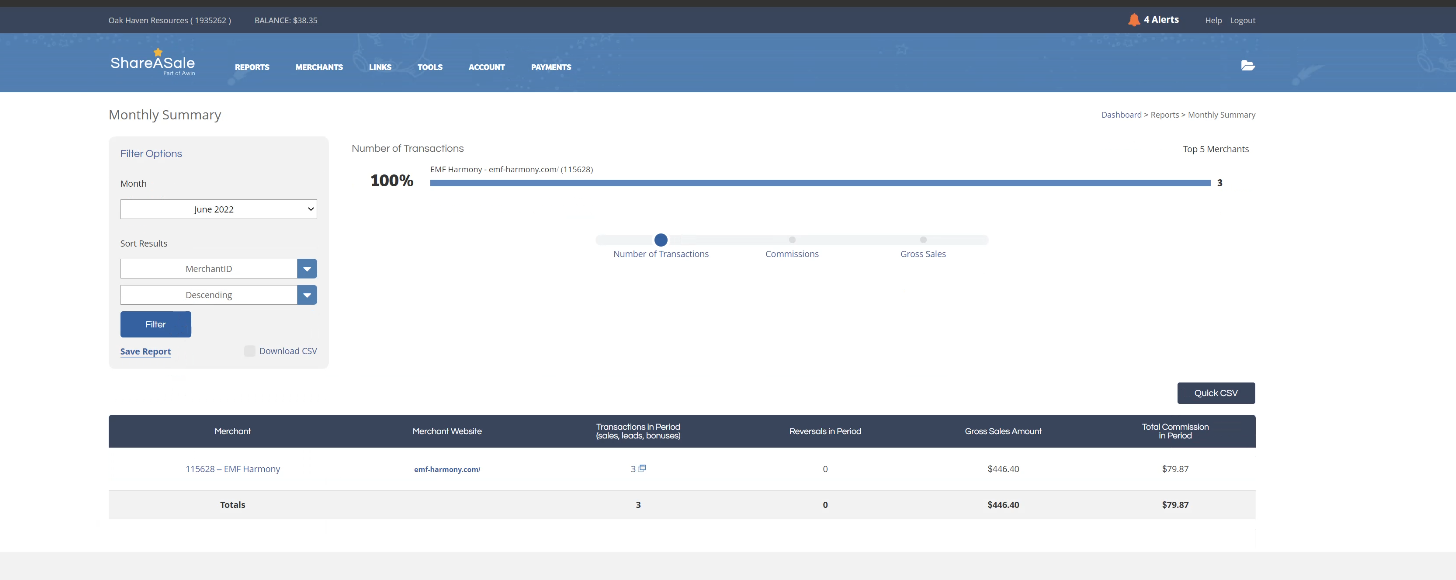Click the Merchant column header
Screen dimensions: 1456x580
coord(233,431)
